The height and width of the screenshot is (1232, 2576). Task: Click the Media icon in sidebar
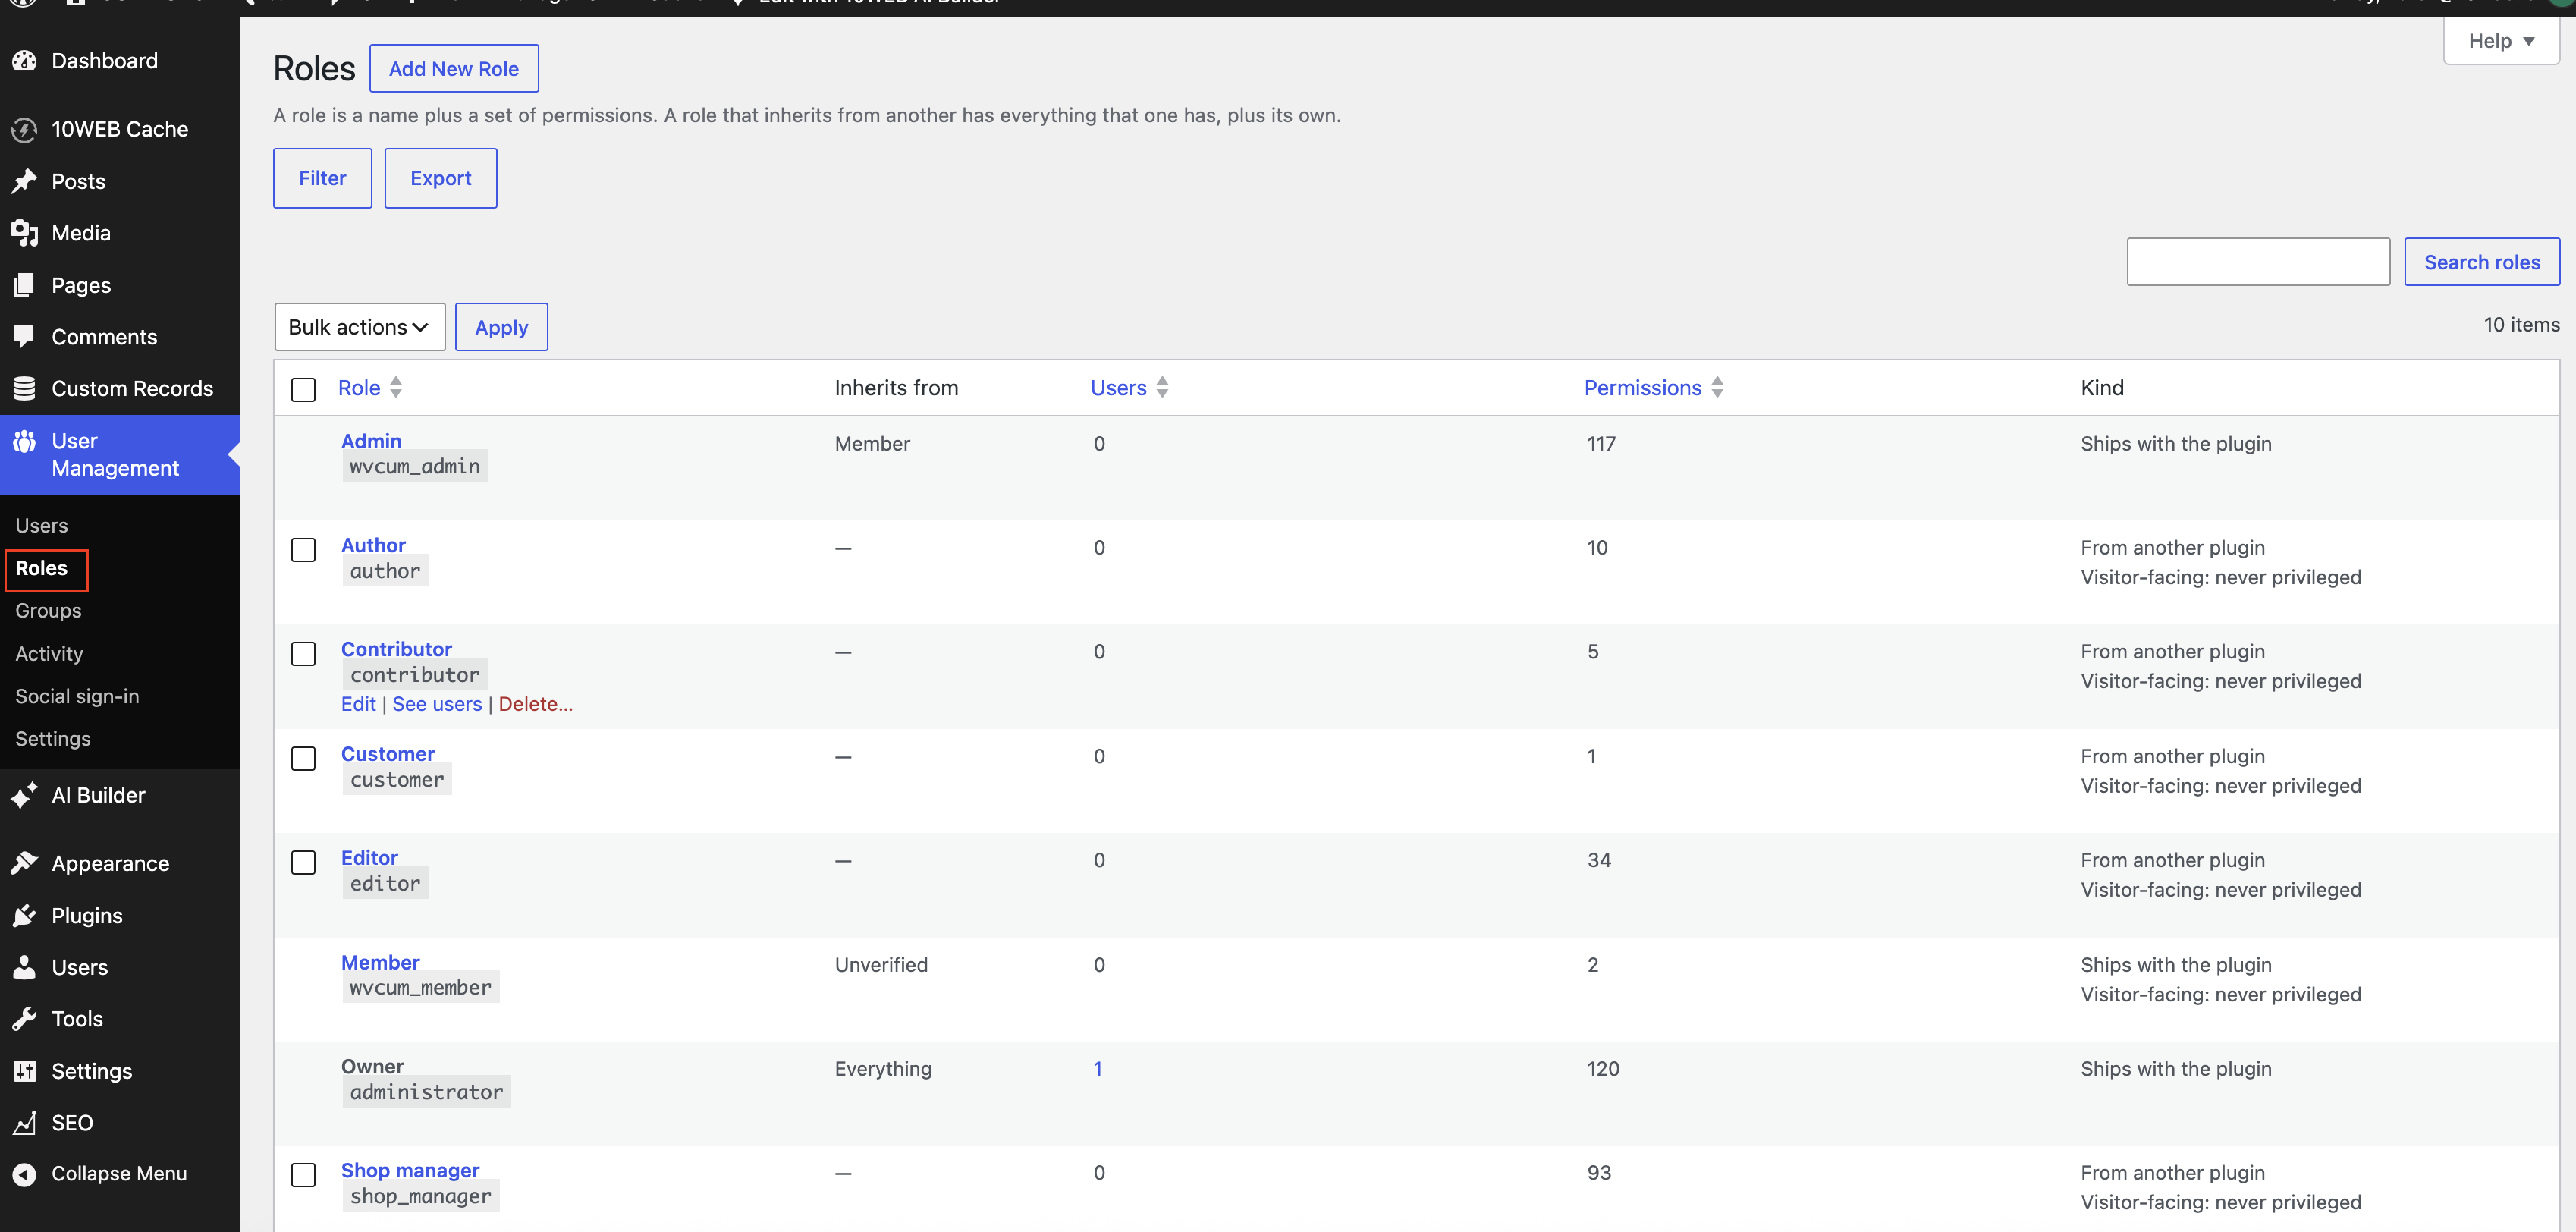point(24,233)
